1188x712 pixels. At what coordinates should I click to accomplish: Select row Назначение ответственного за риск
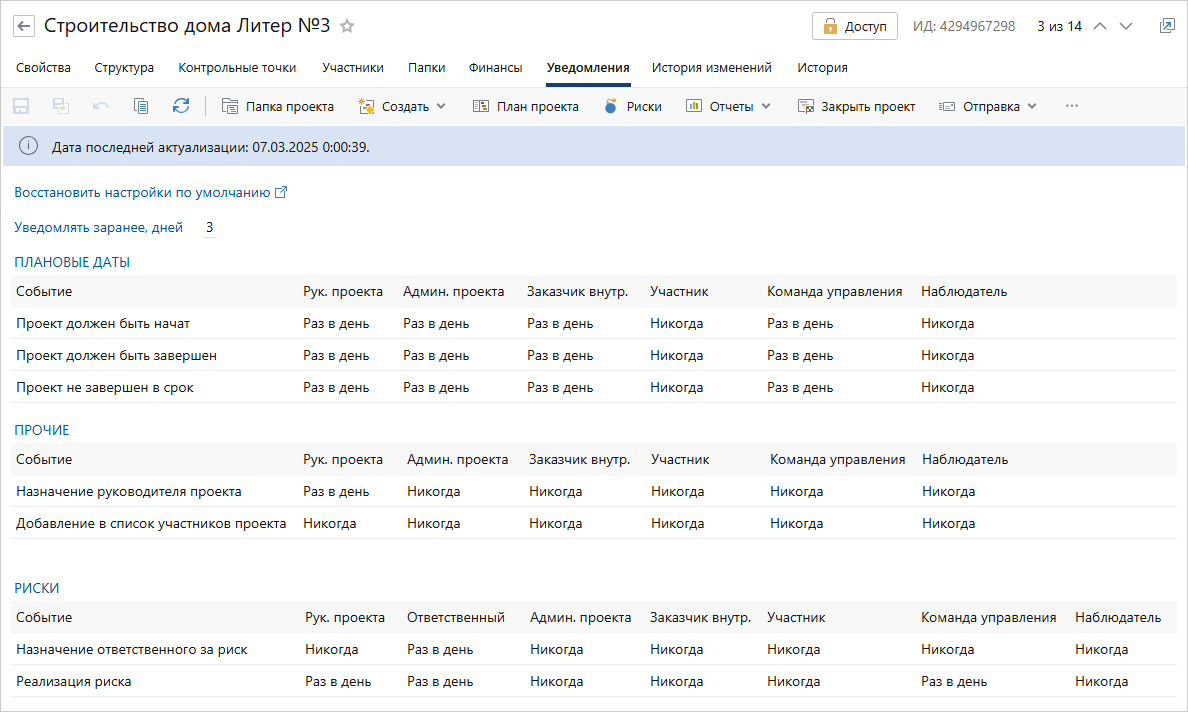pos(594,649)
